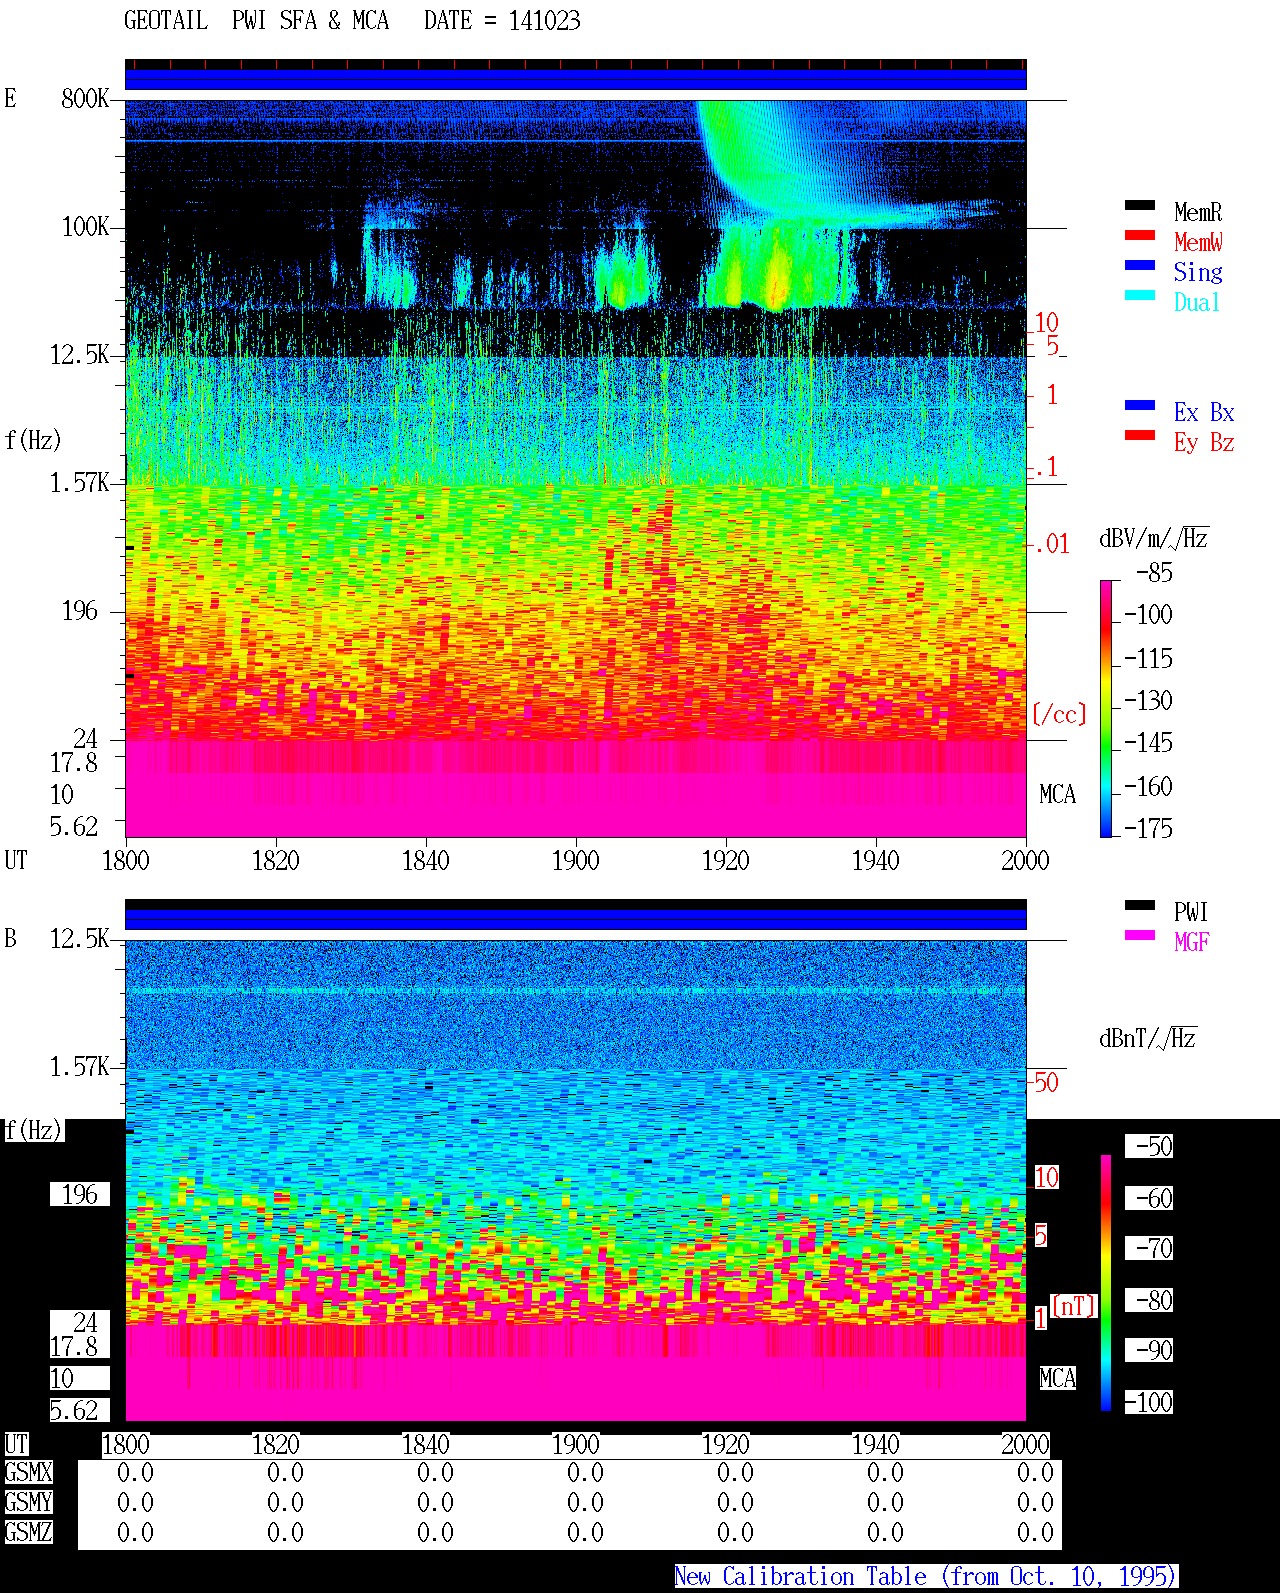Click the black MemR legend swatch
1280x1593 pixels.
[1140, 206]
